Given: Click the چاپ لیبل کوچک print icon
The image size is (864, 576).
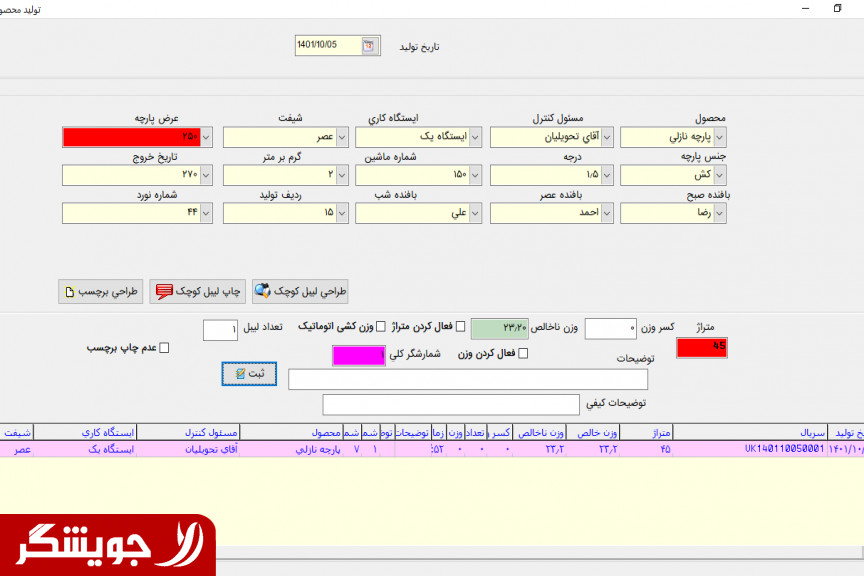Looking at the screenshot, I should point(164,291).
